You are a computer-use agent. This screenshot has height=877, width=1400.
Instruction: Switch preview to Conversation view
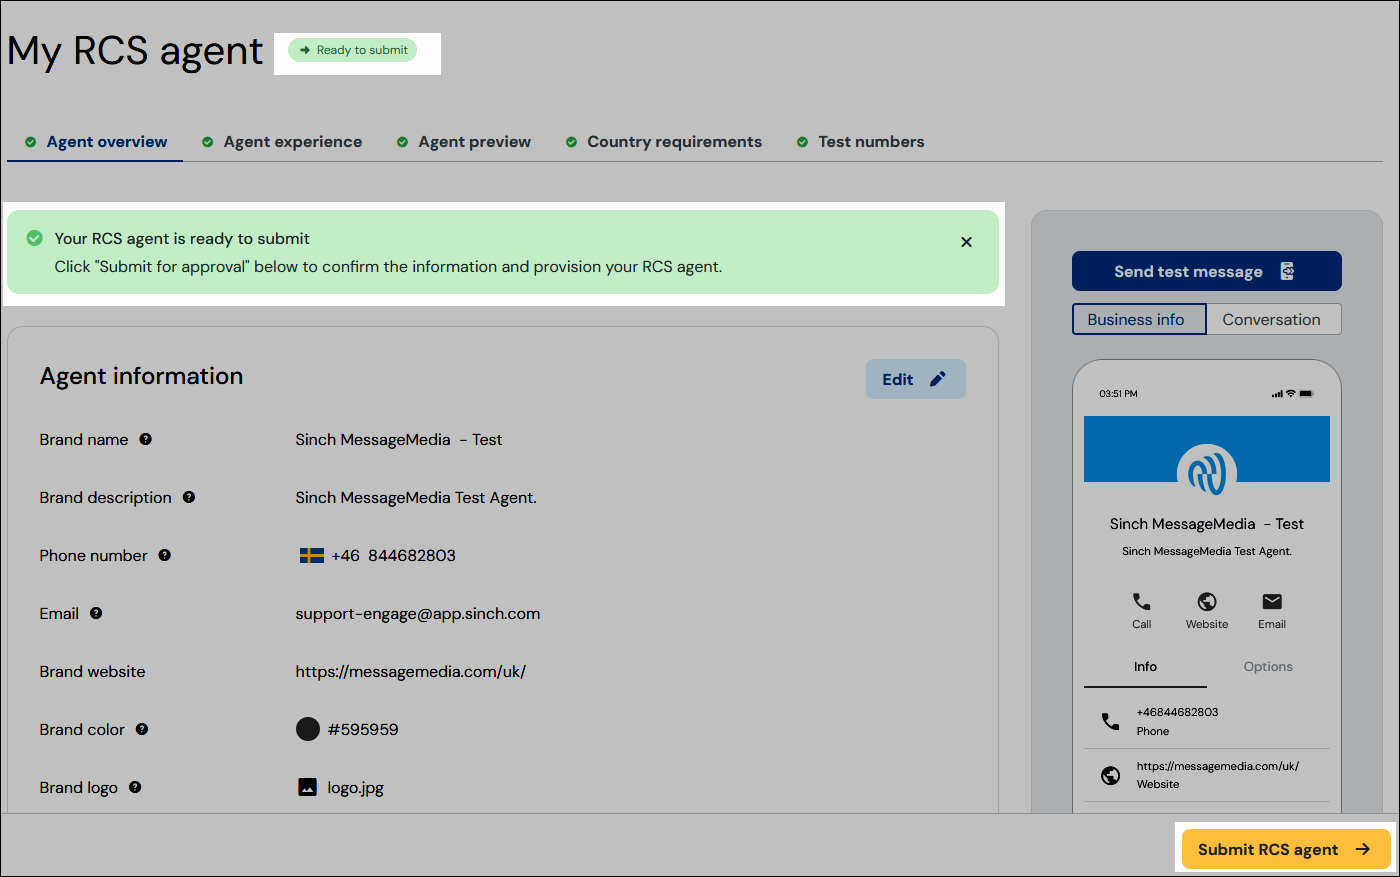[x=1273, y=319]
